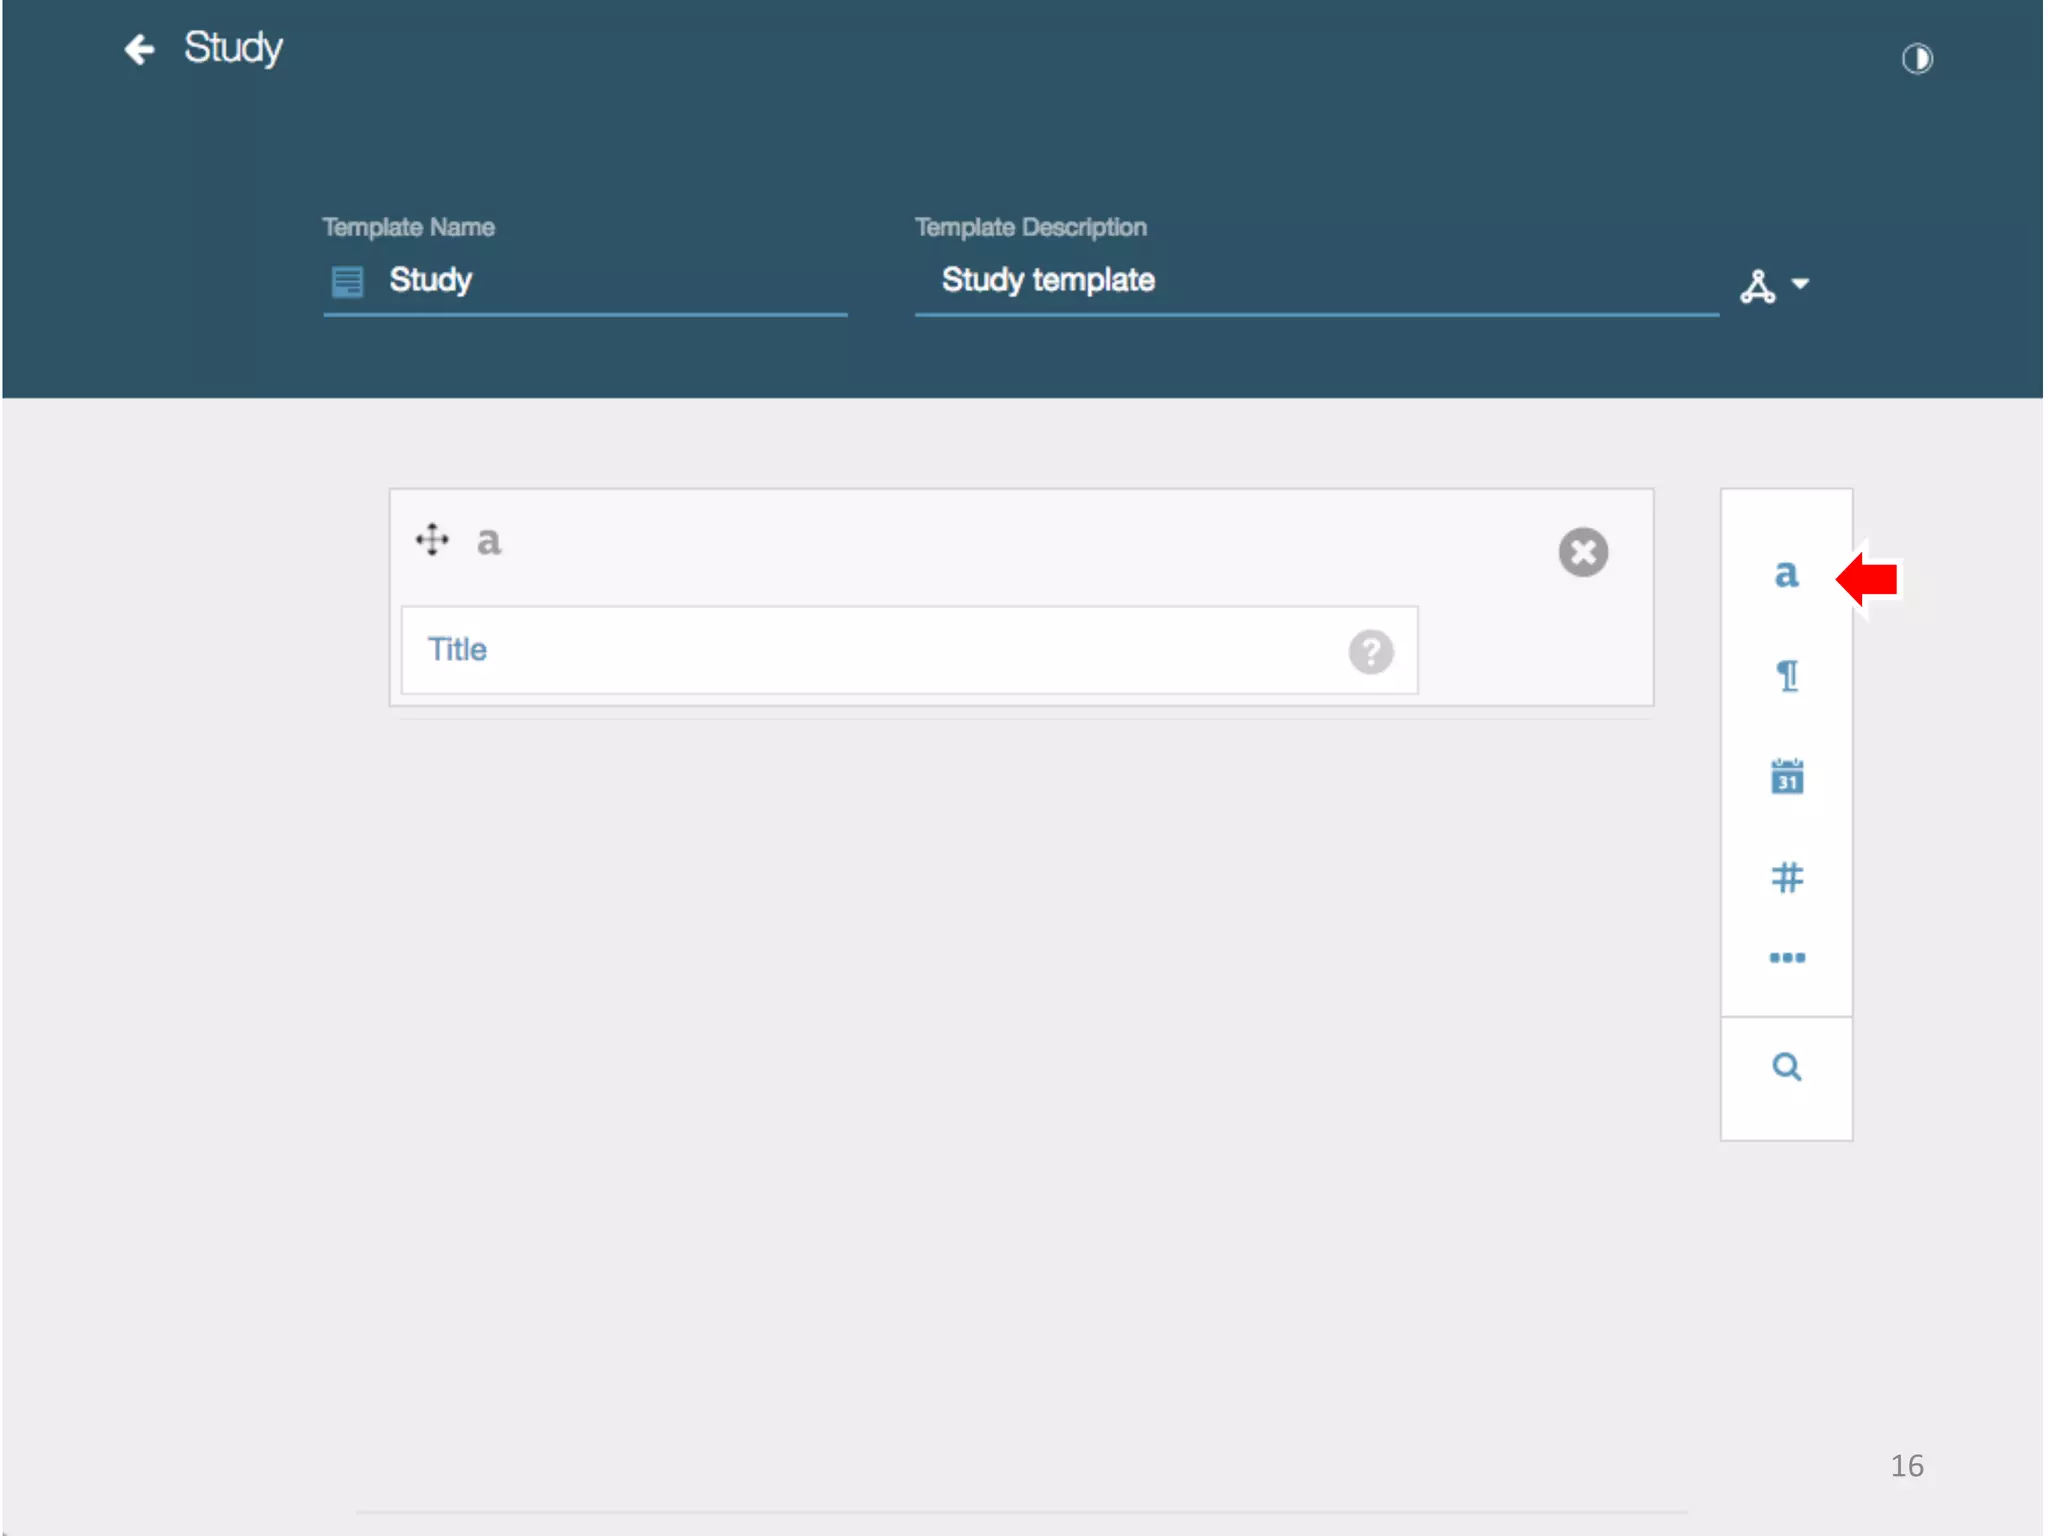
Task: Expand the dropdown arrow beside network icon
Action: coord(1801,285)
